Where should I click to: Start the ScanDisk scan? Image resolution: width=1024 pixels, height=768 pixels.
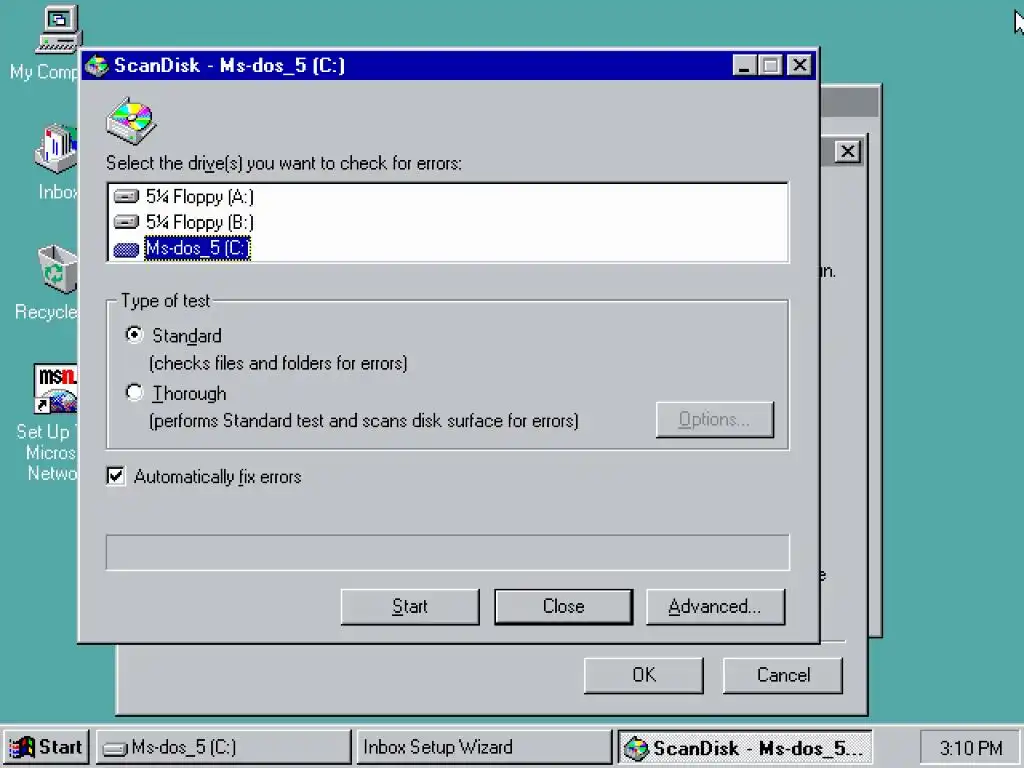[410, 607]
